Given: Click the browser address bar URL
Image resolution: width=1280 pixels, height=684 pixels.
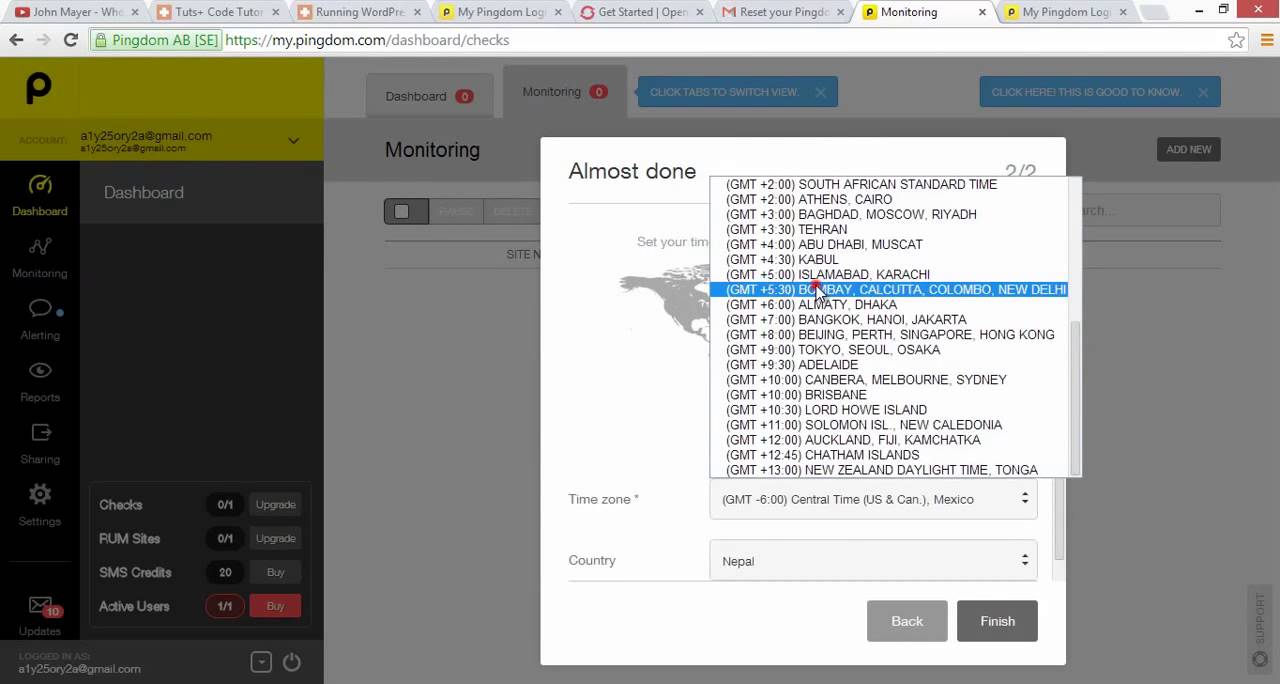Looking at the screenshot, I should point(367,40).
